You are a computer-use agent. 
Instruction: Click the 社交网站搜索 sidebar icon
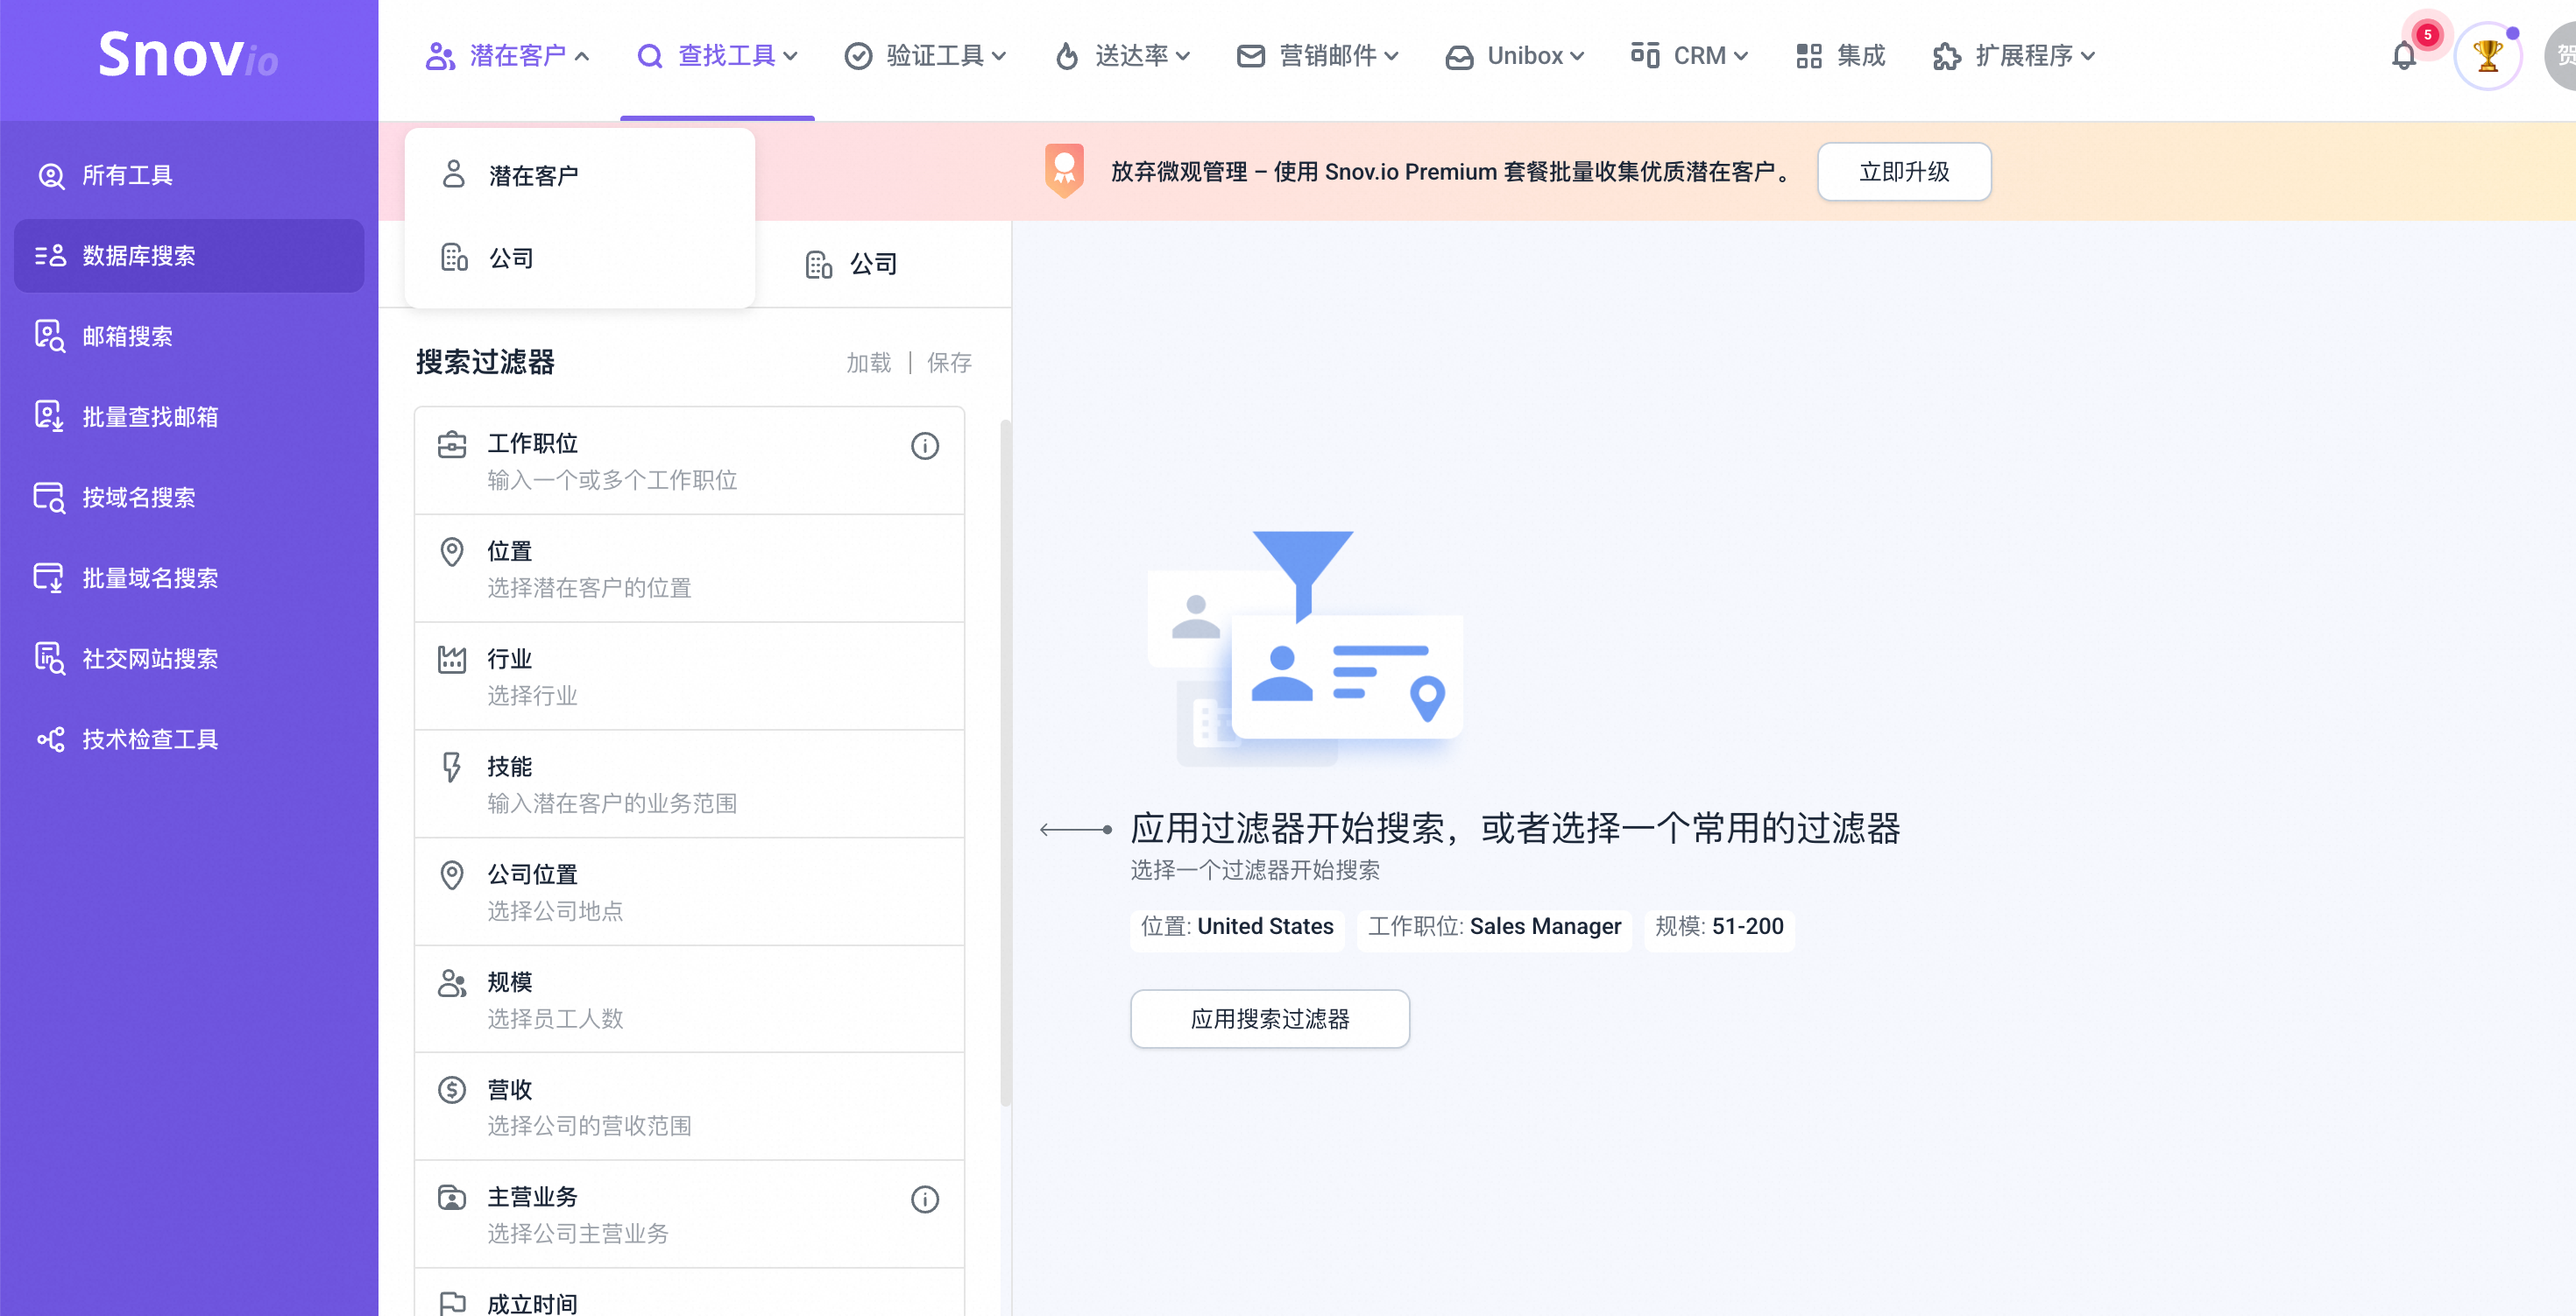click(50, 658)
